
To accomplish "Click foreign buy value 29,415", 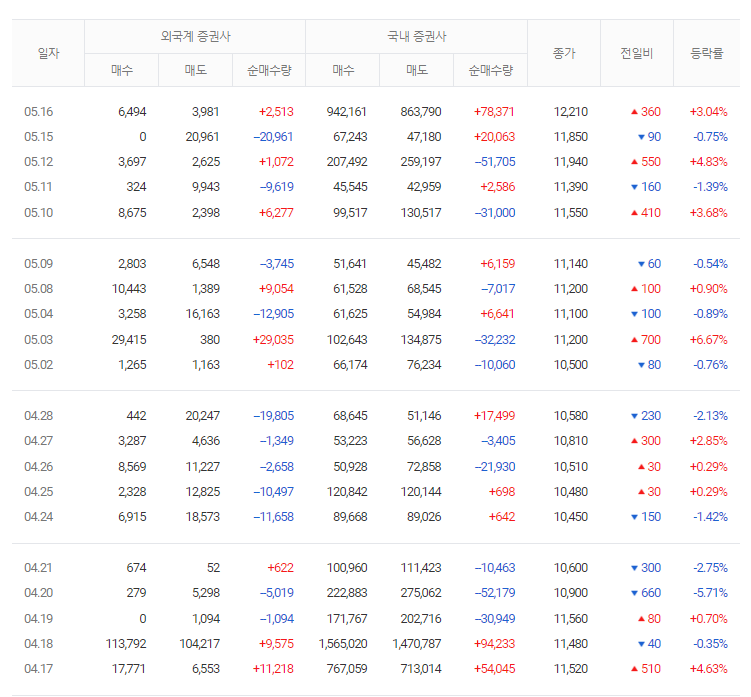I will click(x=129, y=339).
